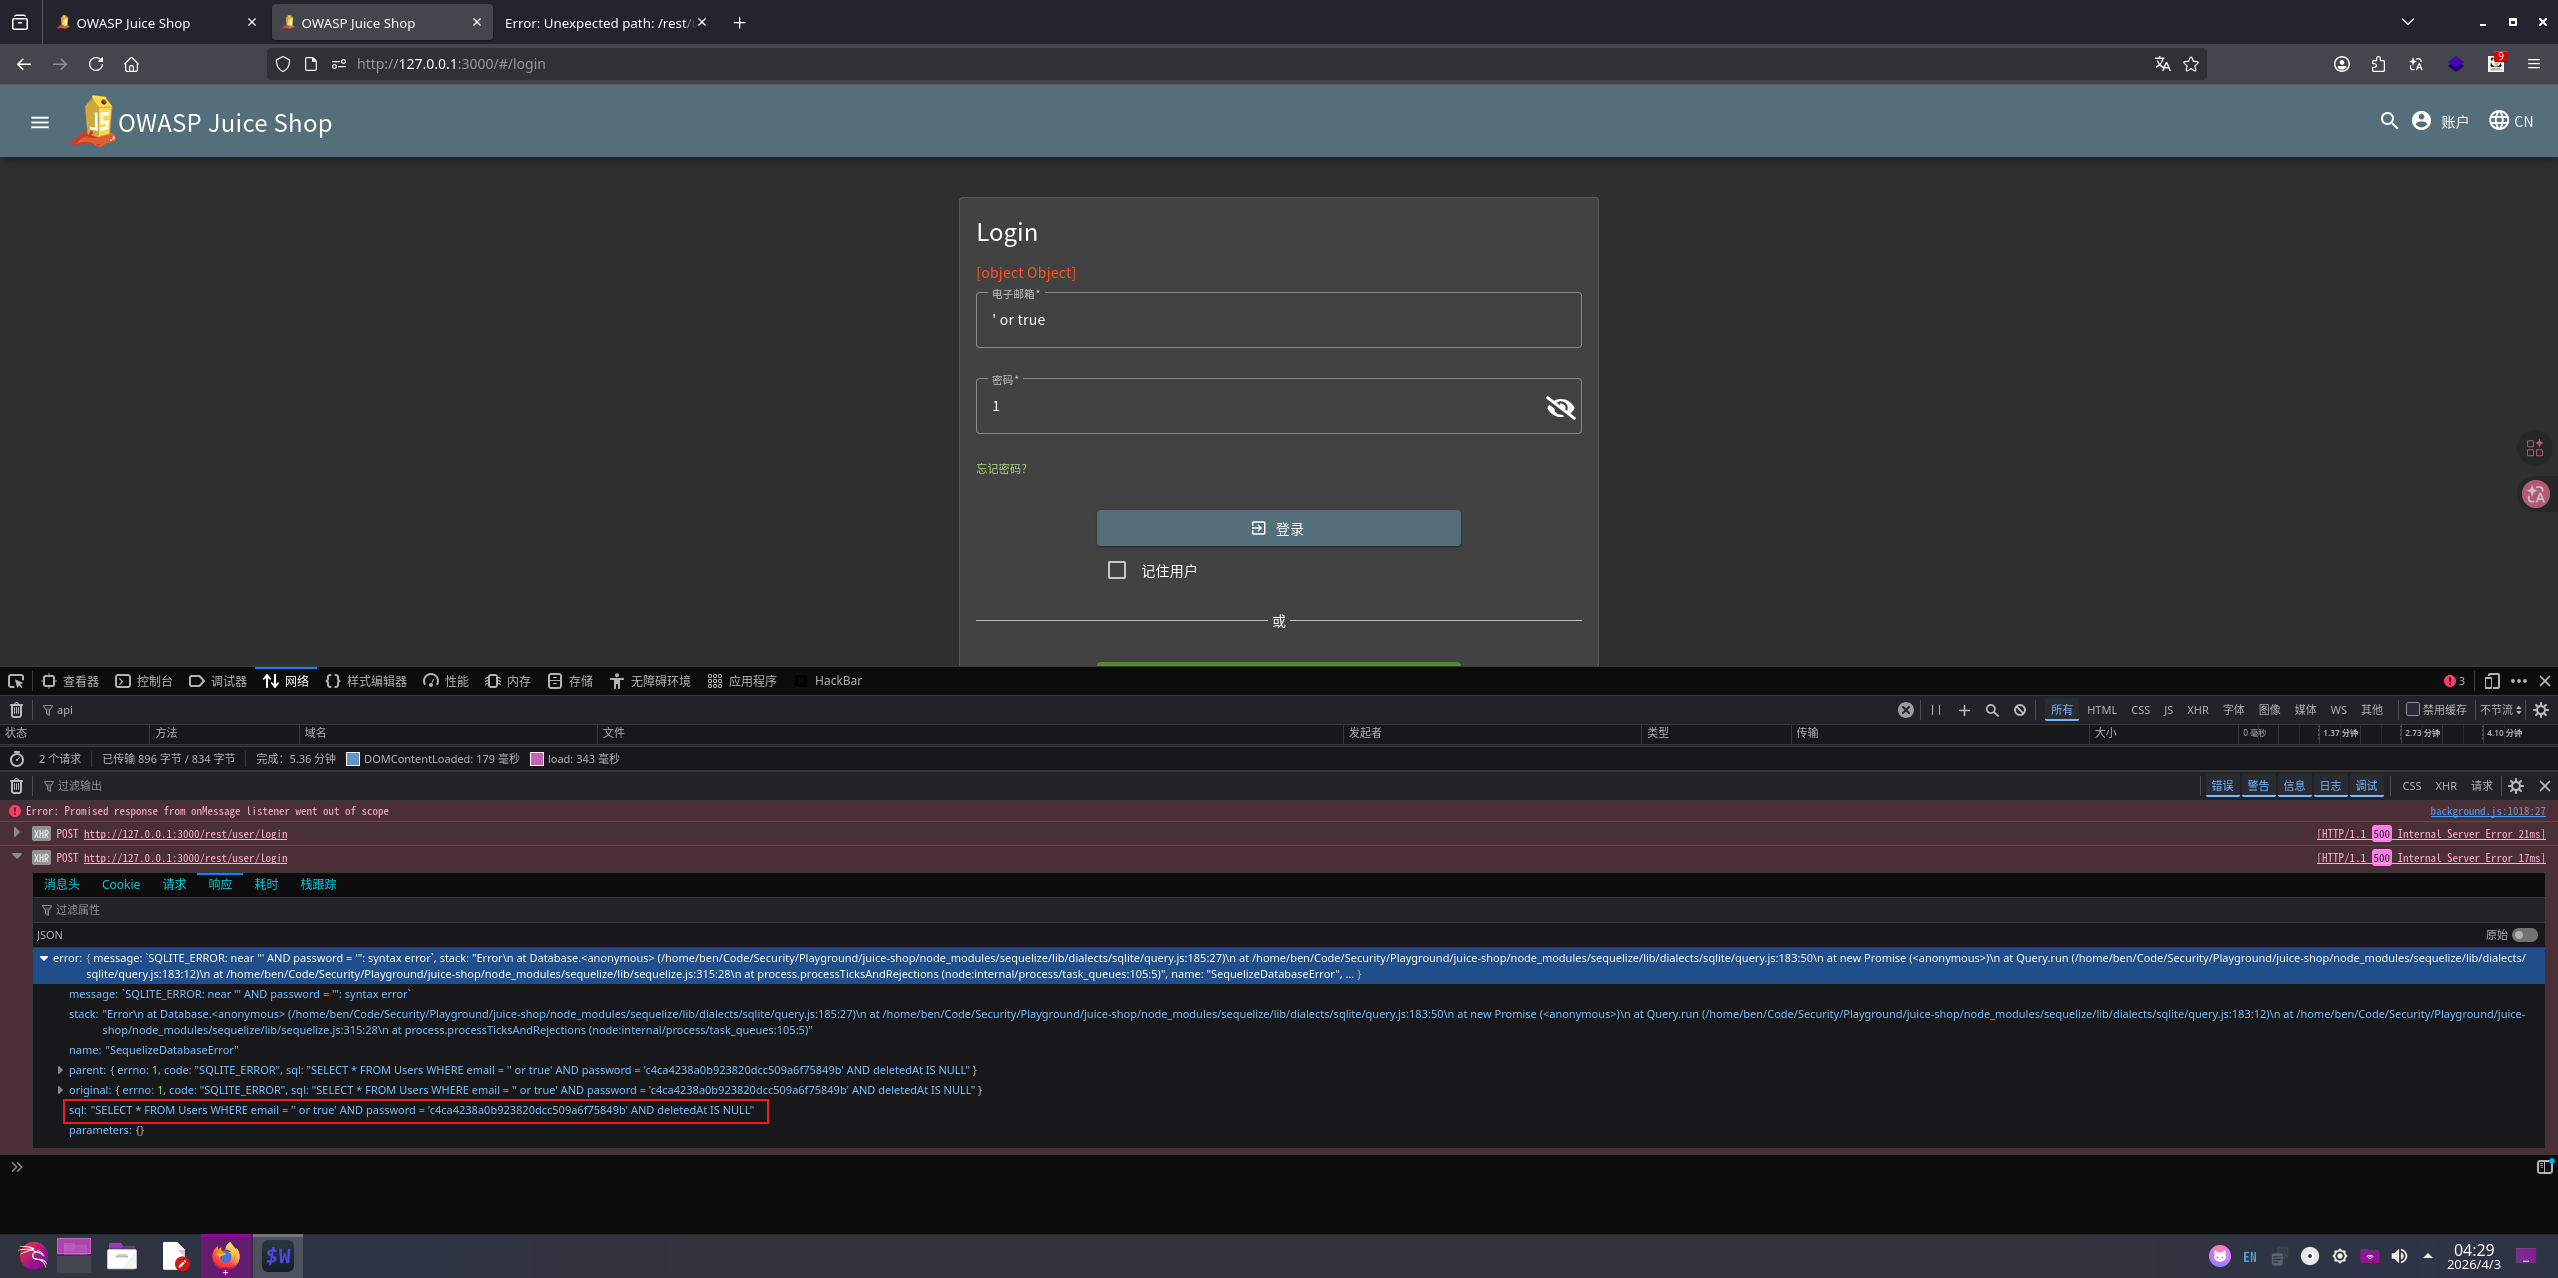Open the list all tabs chevron

[2408, 22]
